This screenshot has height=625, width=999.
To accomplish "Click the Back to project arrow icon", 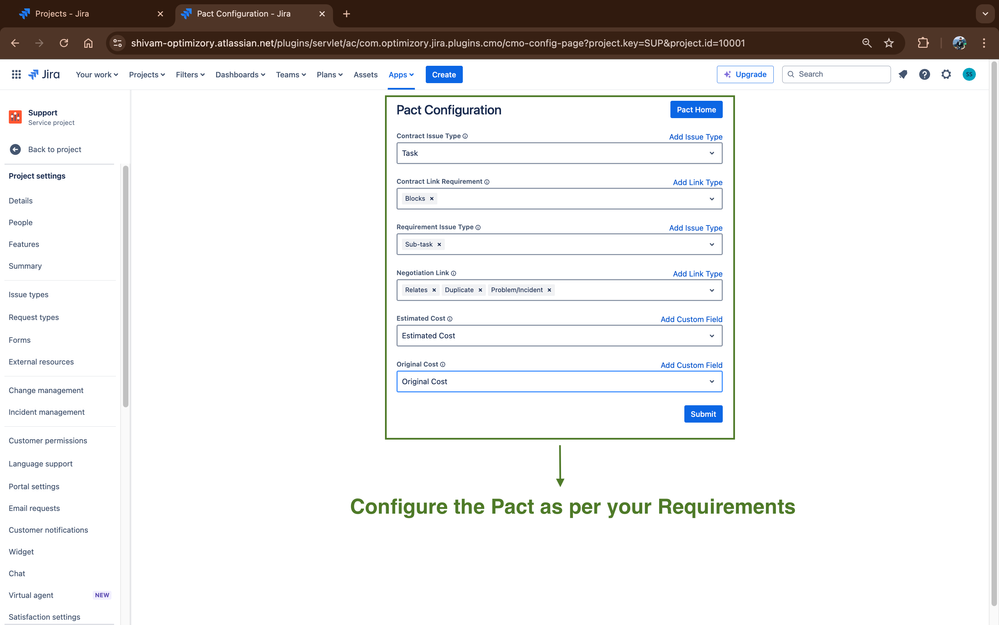I will tap(14, 149).
